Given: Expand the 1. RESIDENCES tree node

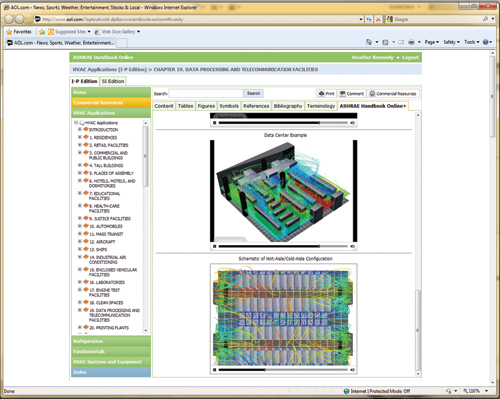Looking at the screenshot, I should point(80,137).
